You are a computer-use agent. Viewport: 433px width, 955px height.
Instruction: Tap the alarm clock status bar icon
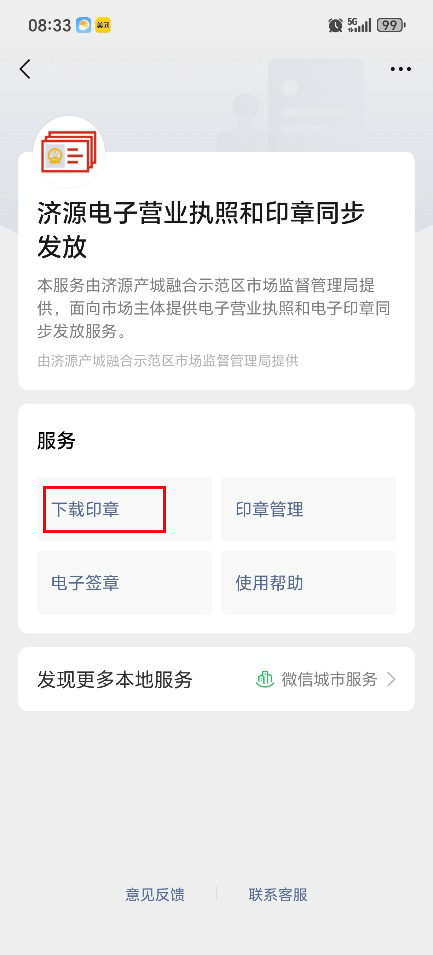click(x=335, y=25)
